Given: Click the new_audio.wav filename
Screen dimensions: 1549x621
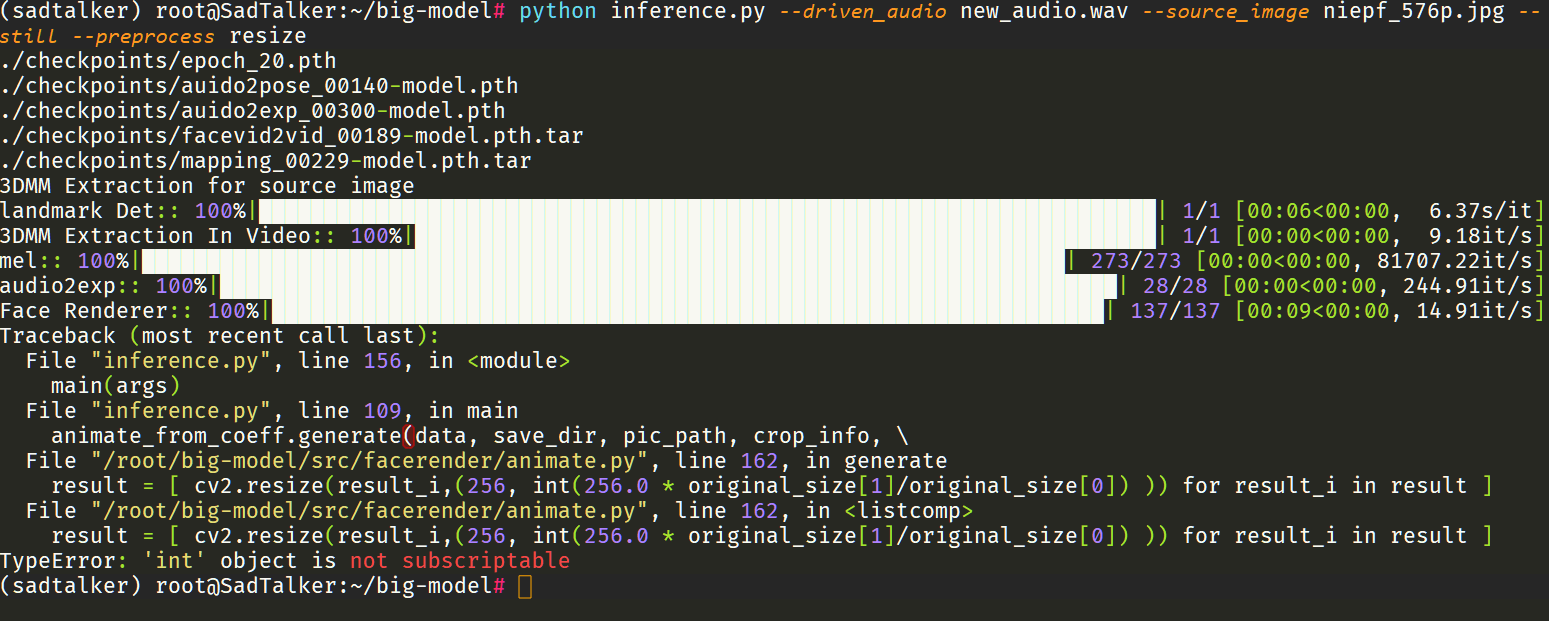Looking at the screenshot, I should click(x=1040, y=12).
